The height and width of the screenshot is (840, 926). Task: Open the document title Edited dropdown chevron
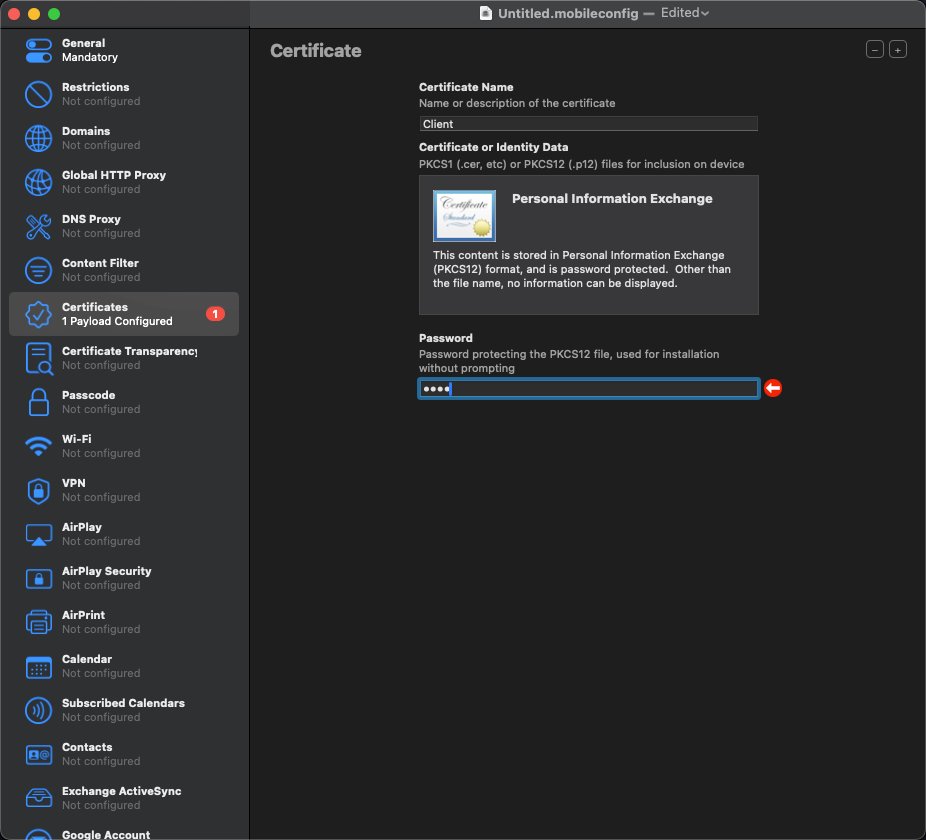[706, 13]
